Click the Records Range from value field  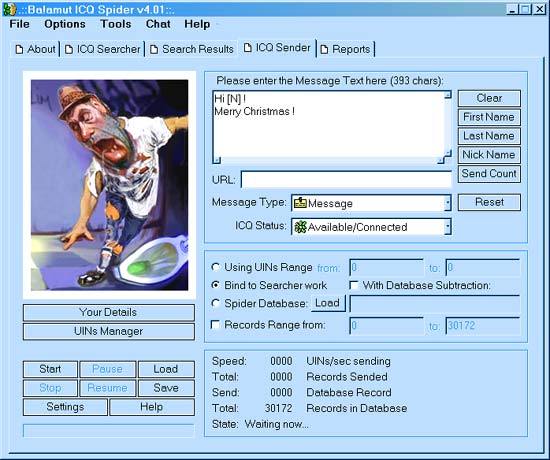[387, 326]
